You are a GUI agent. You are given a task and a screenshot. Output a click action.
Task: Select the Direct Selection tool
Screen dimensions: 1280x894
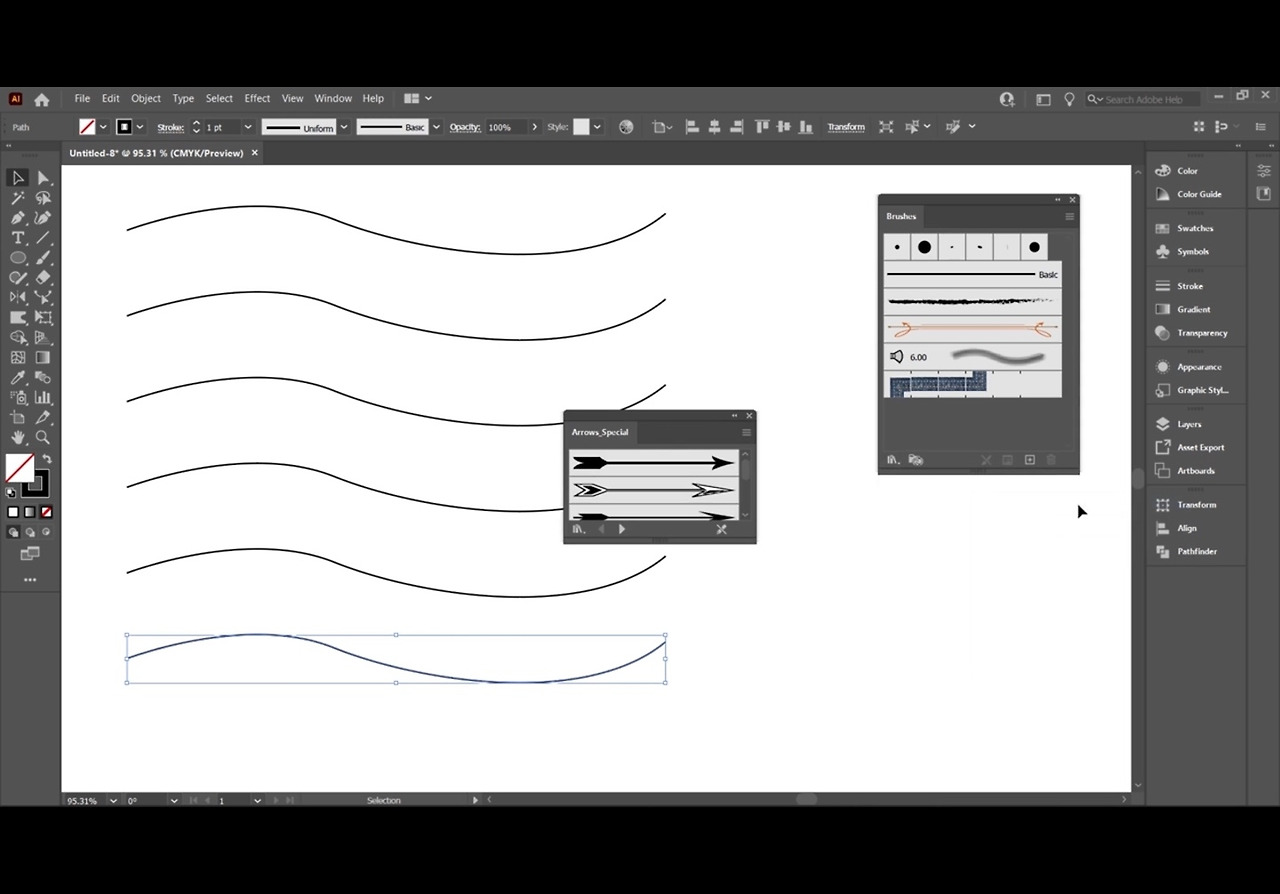click(x=43, y=178)
